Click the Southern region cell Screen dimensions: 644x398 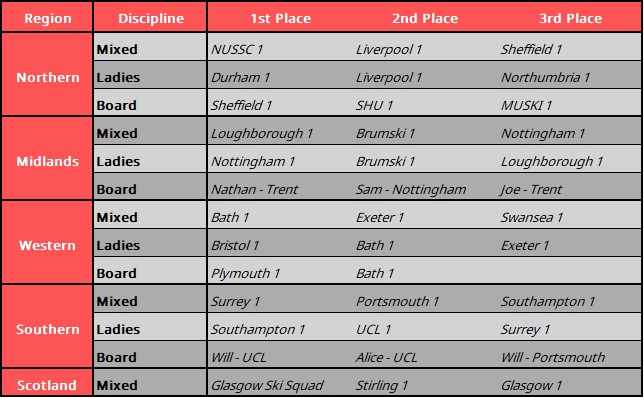[47, 329]
